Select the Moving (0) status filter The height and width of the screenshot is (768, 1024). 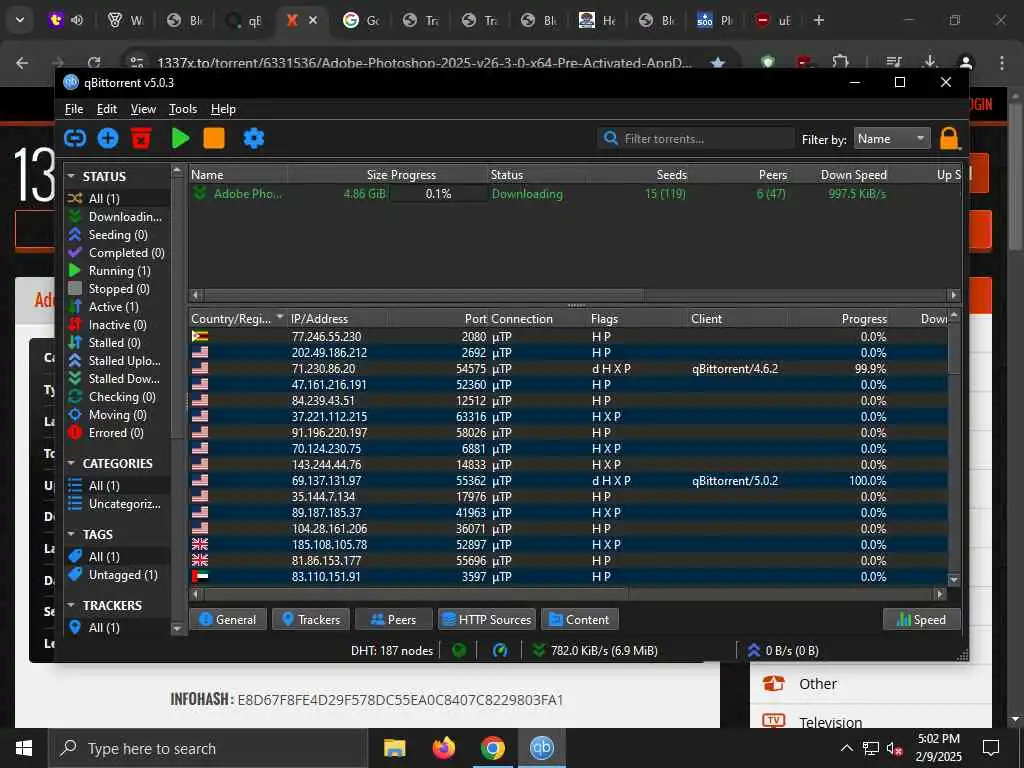pos(116,415)
